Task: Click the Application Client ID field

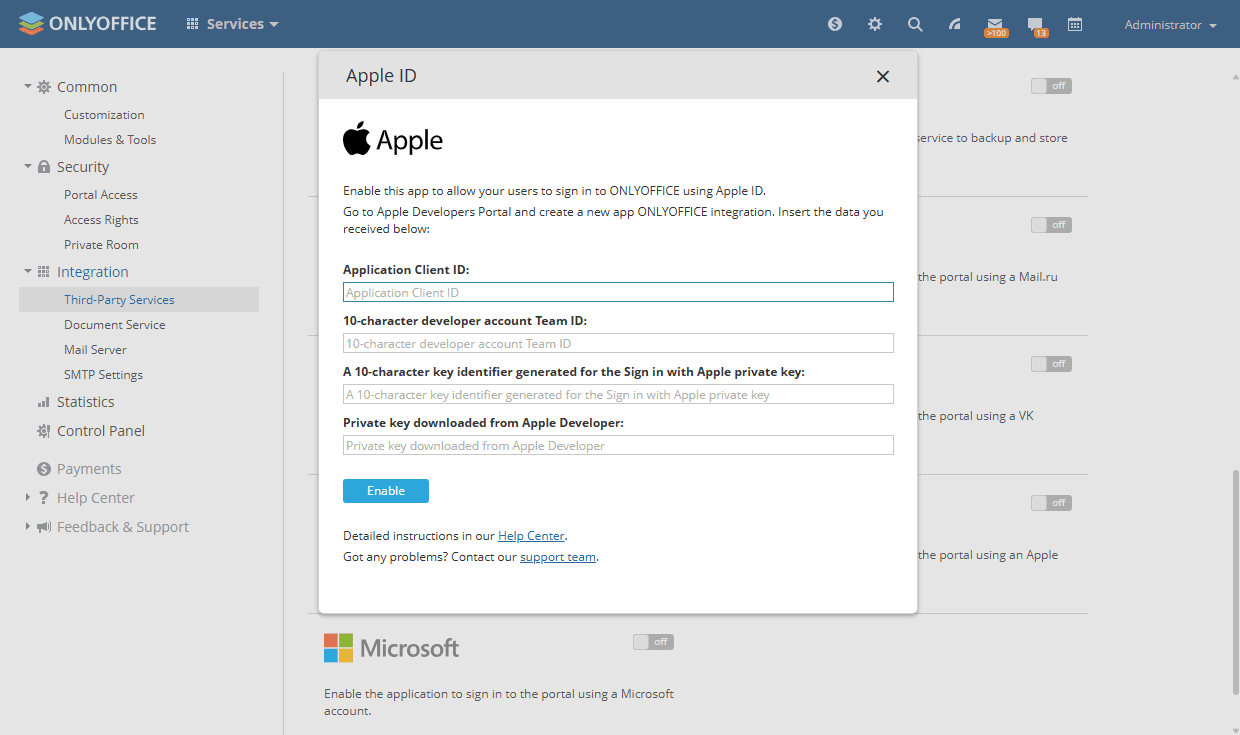Action: pos(618,292)
